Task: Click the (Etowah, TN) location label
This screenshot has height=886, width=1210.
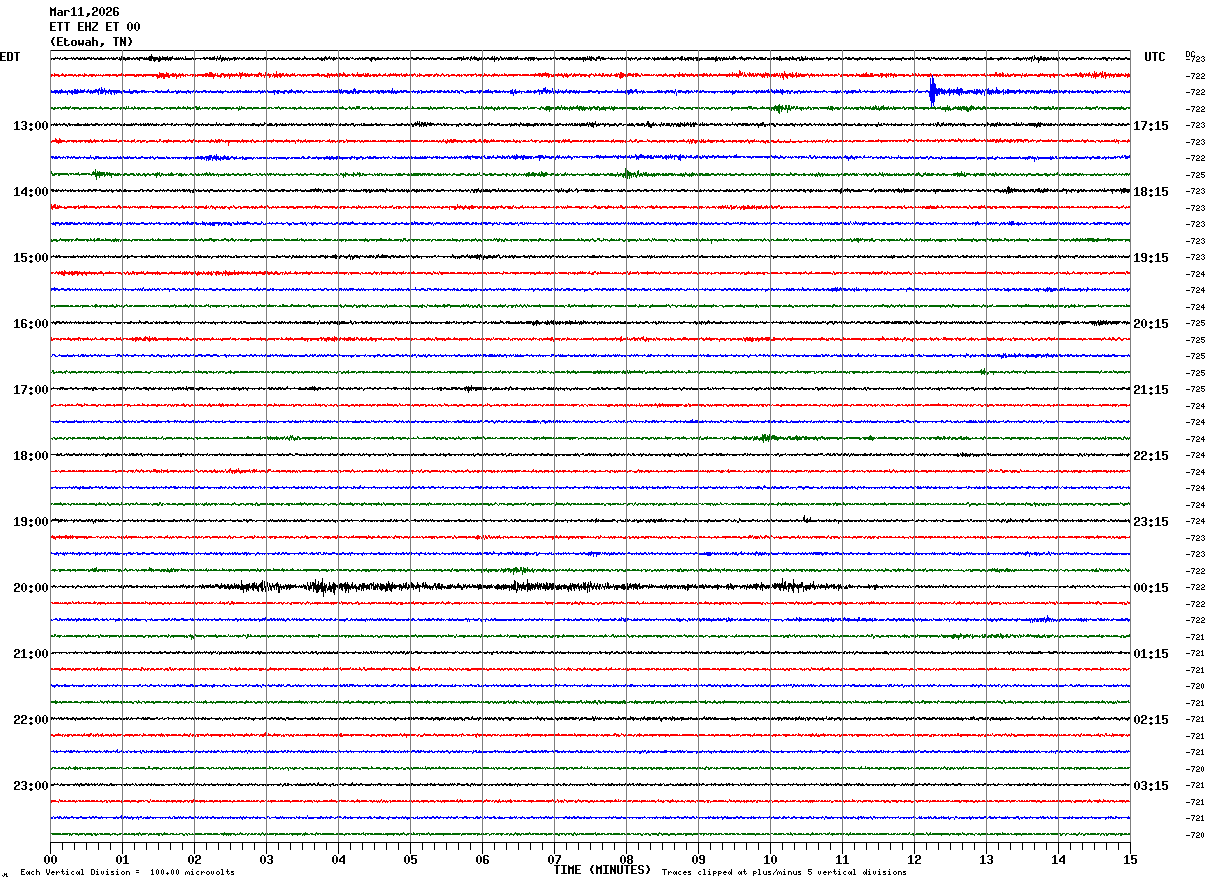Action: pos(91,42)
